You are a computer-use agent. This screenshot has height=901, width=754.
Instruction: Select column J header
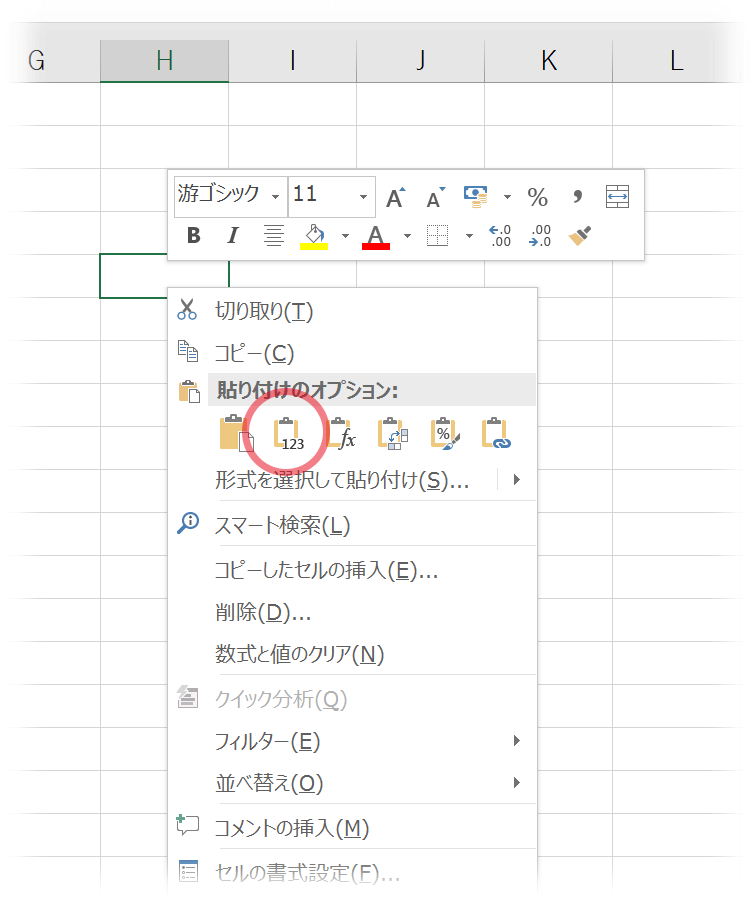tap(421, 60)
